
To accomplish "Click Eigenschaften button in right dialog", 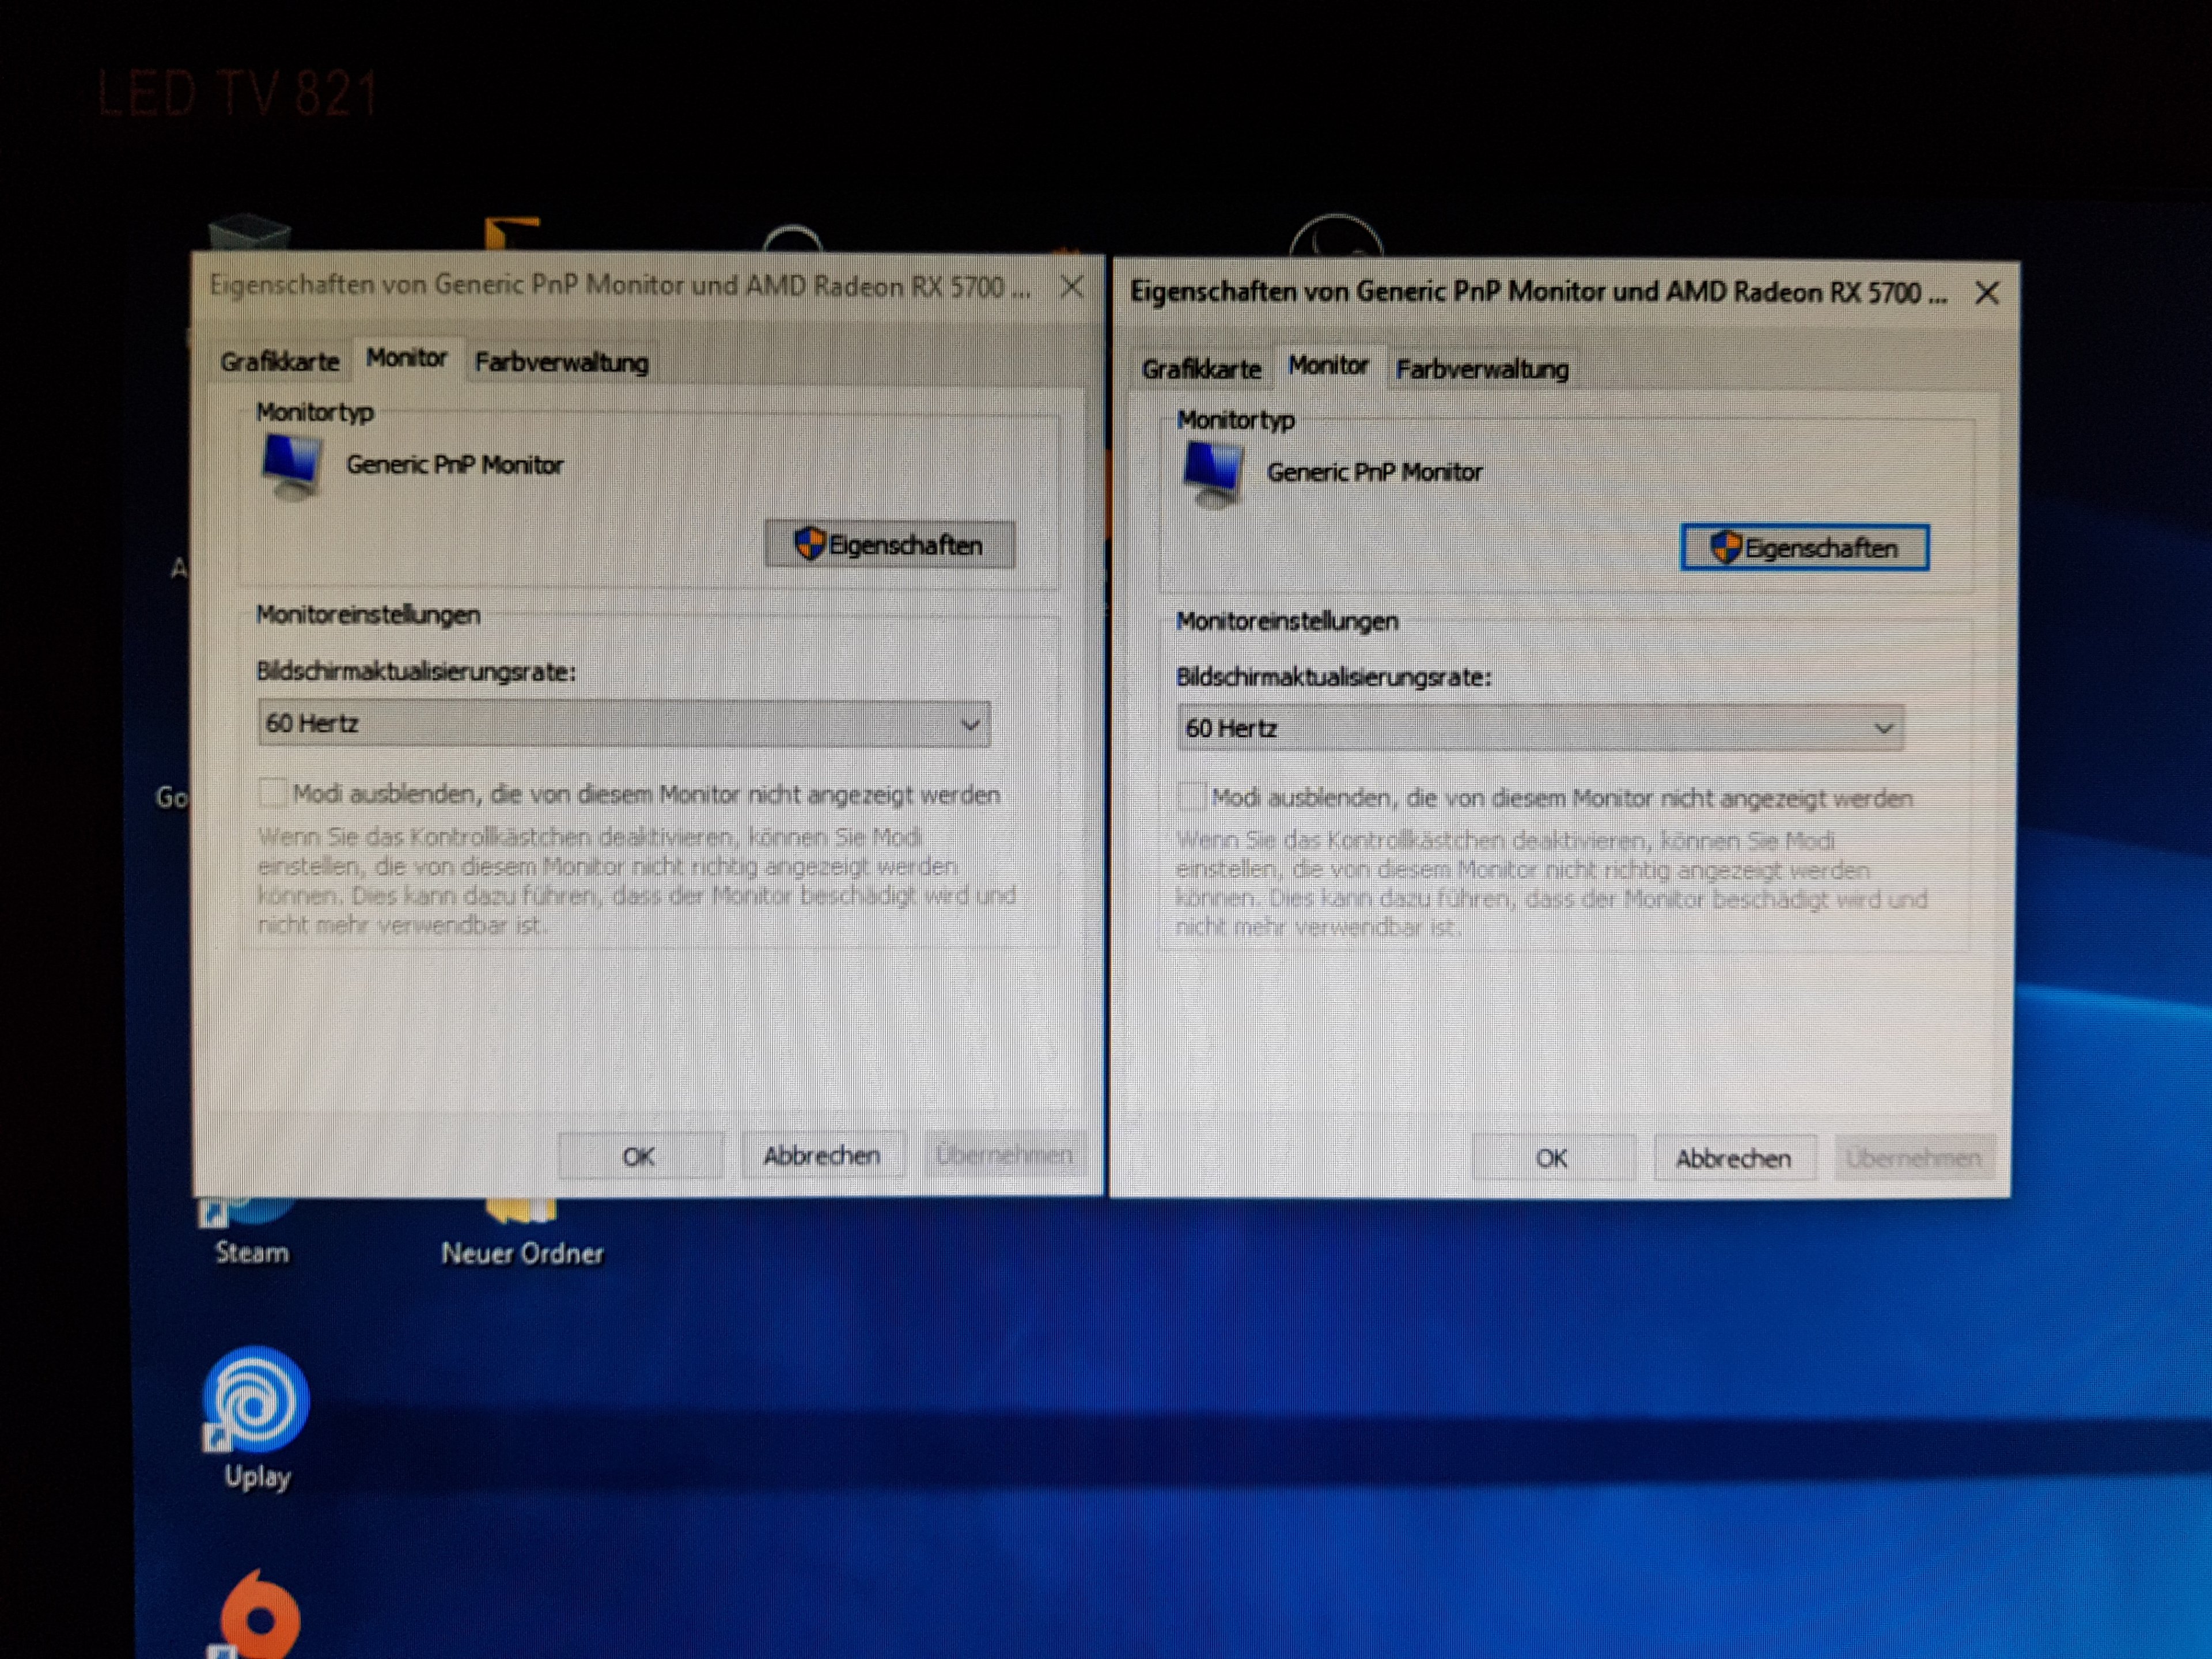I will (x=1804, y=548).
